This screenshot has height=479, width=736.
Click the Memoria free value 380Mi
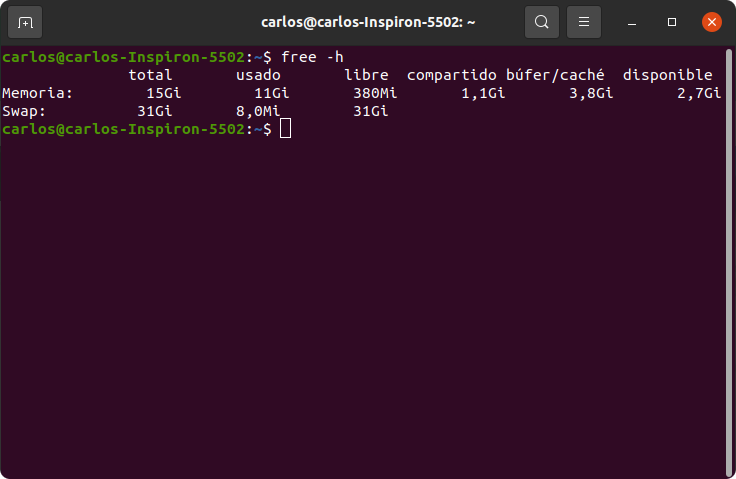coord(375,93)
